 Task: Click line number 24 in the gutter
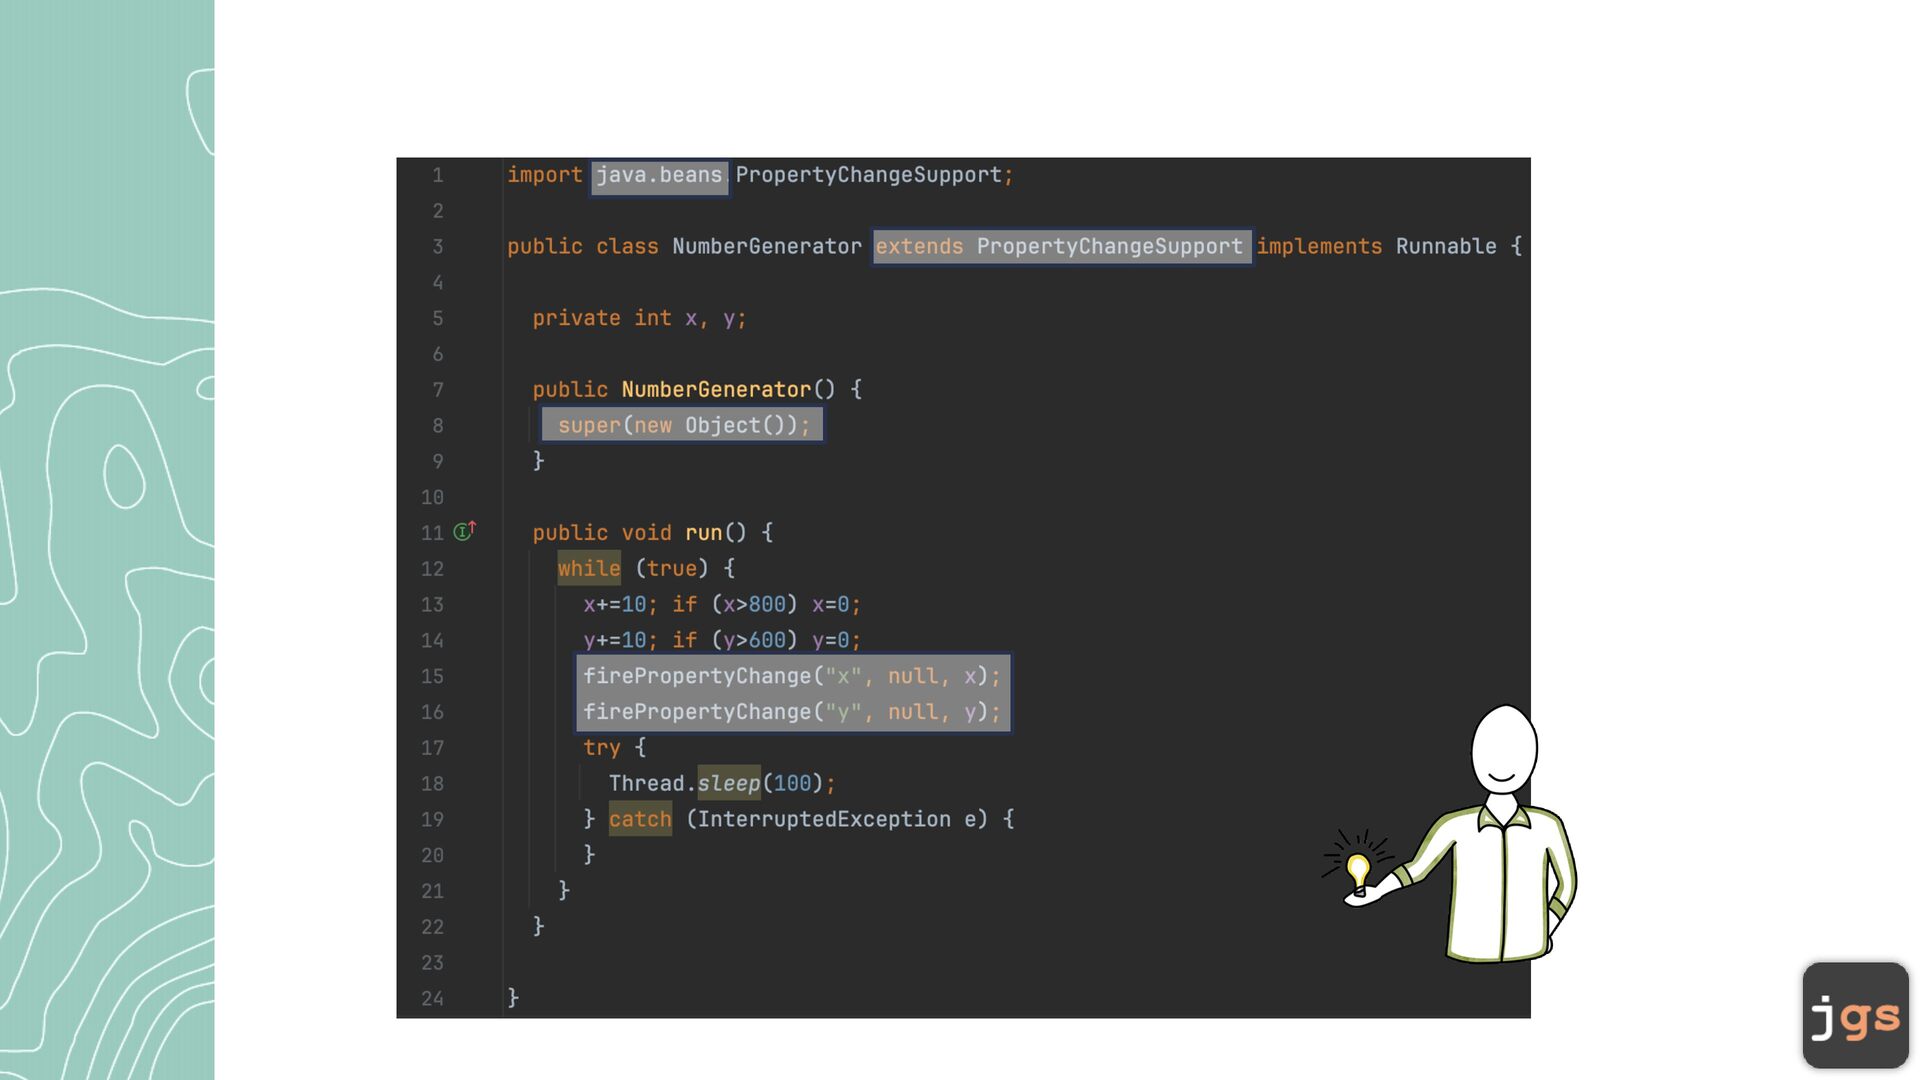[432, 998]
